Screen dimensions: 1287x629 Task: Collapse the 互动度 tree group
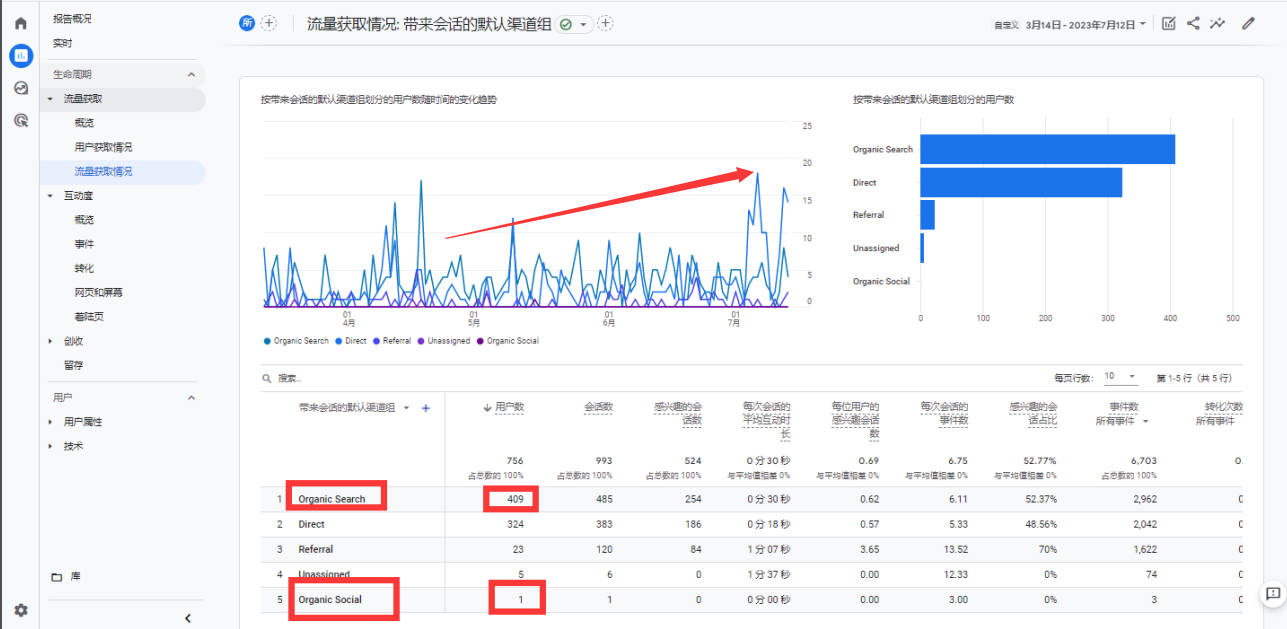pos(50,196)
